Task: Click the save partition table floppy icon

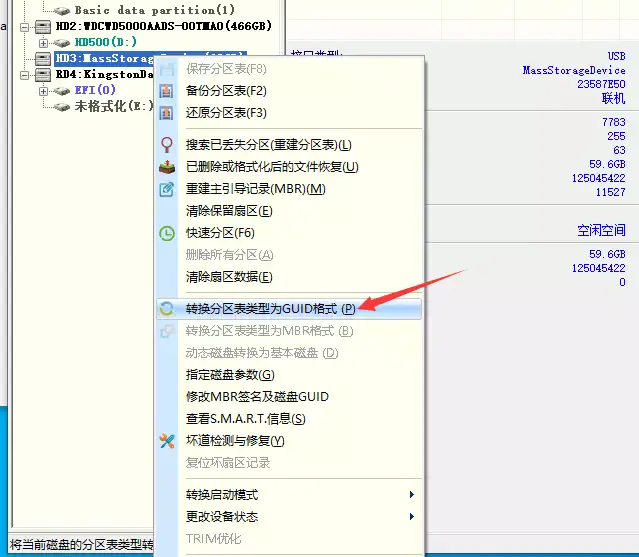Action: click(x=167, y=69)
